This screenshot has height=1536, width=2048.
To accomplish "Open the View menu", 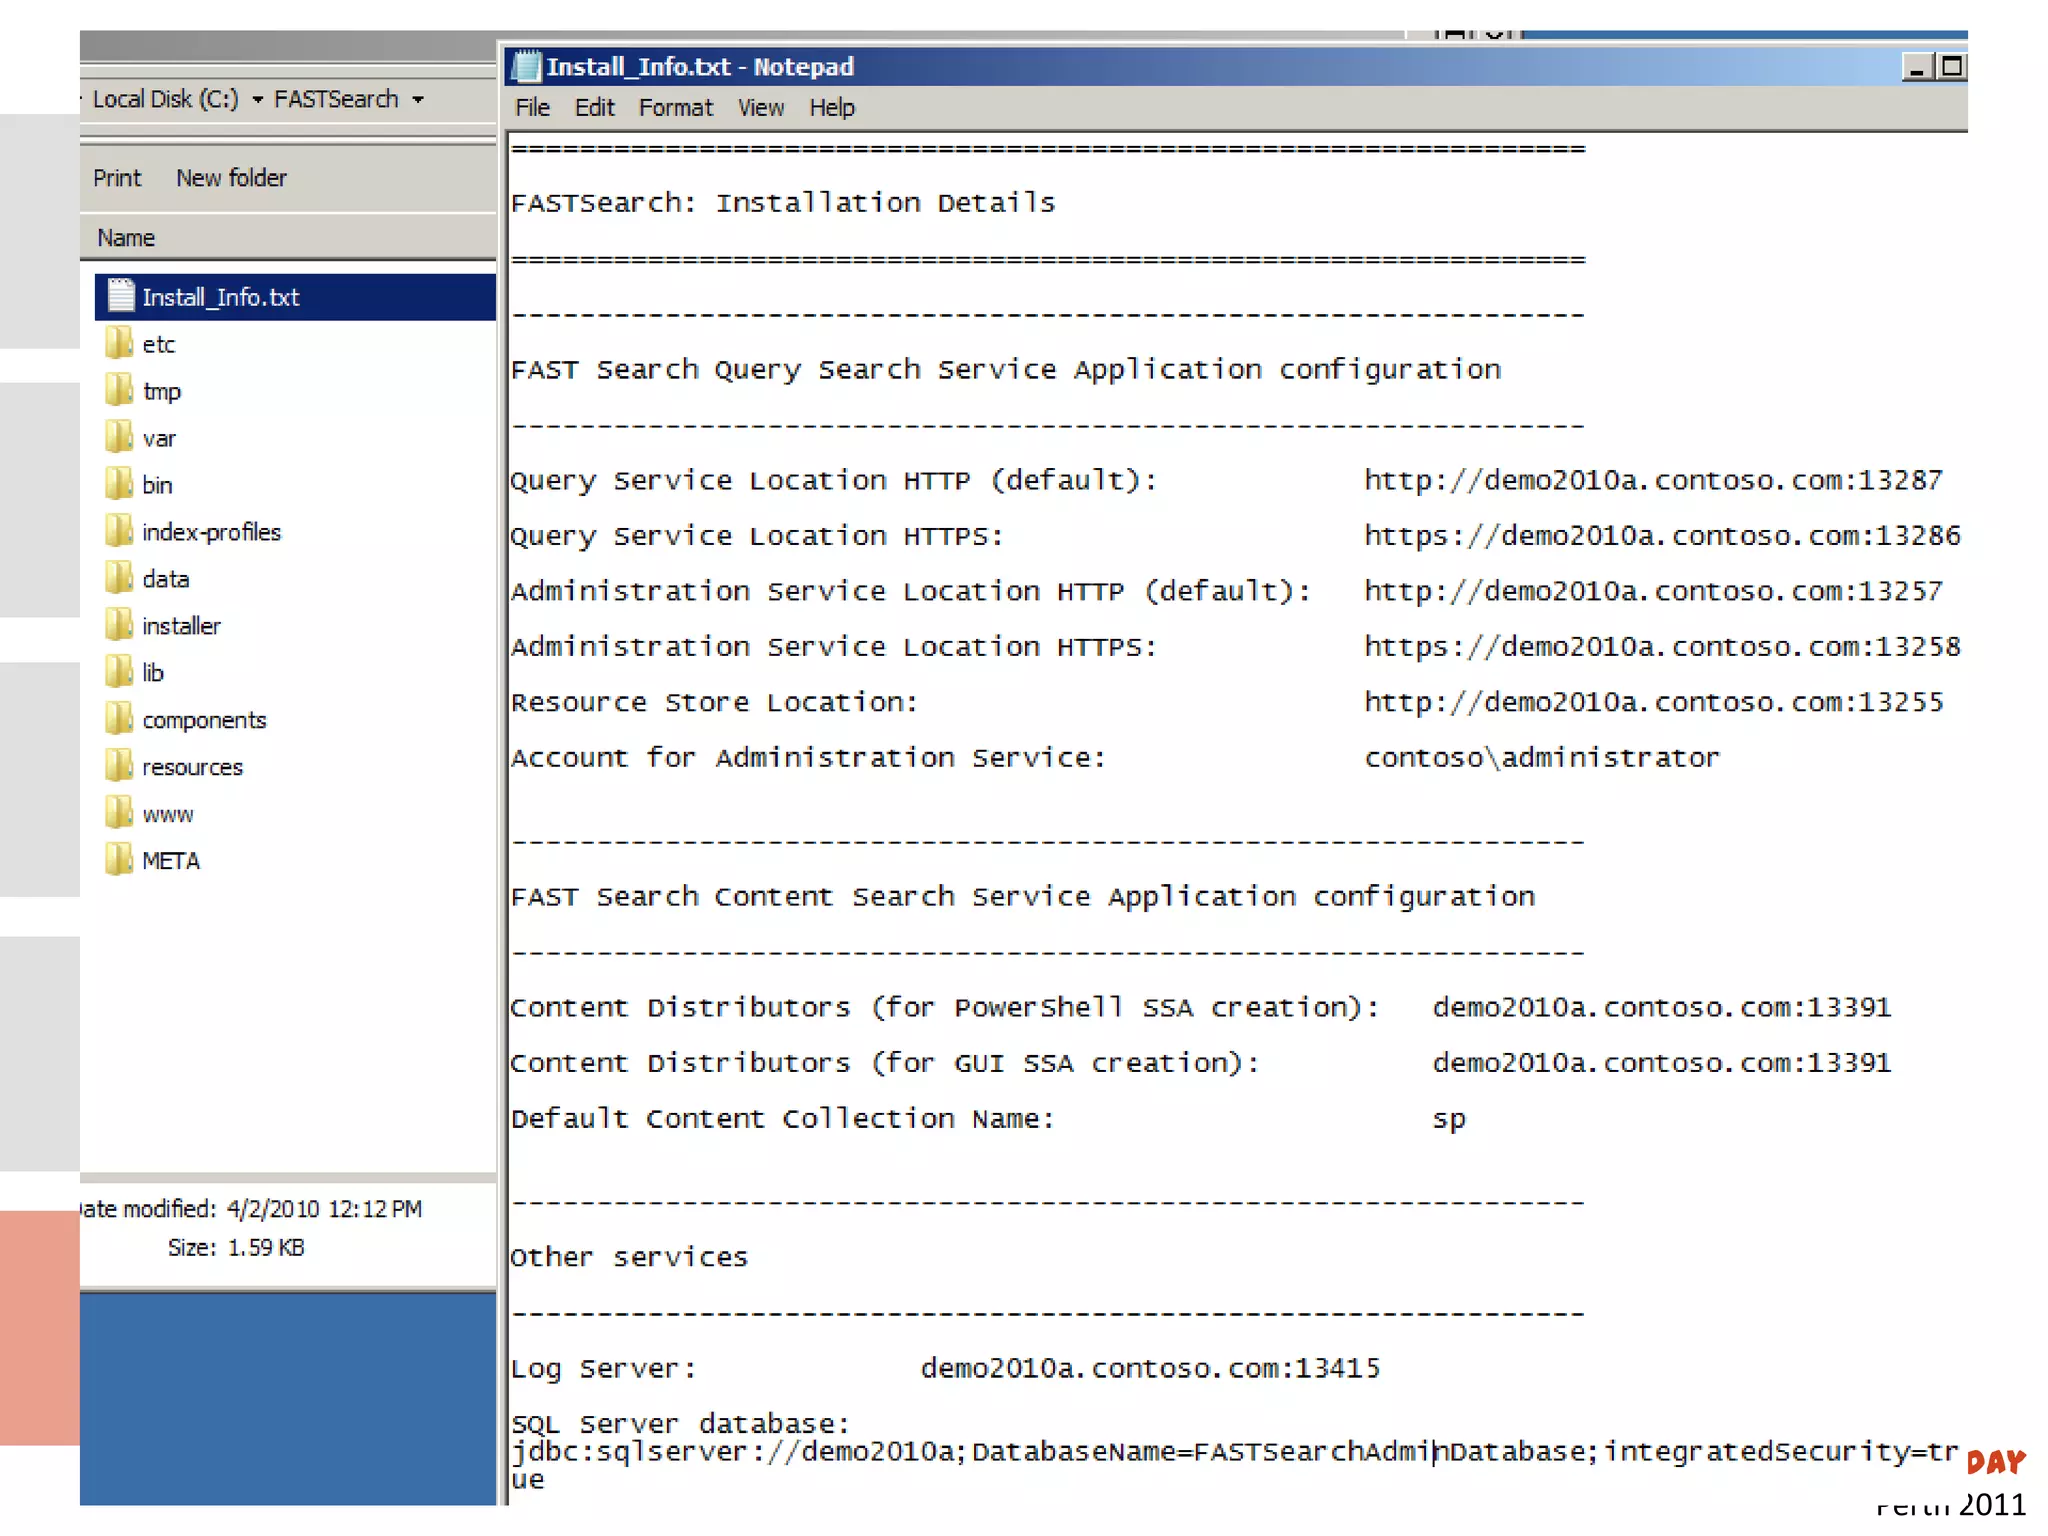I will click(x=760, y=108).
